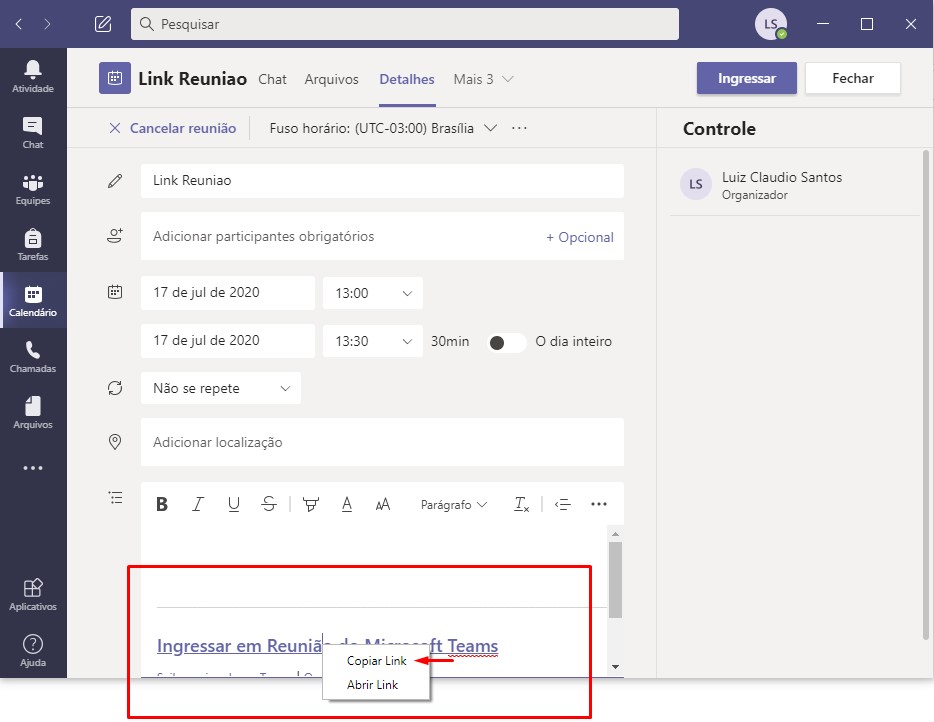The width and height of the screenshot is (934, 722).
Task: Toggle the O dia inteiro switch
Action: tap(506, 343)
